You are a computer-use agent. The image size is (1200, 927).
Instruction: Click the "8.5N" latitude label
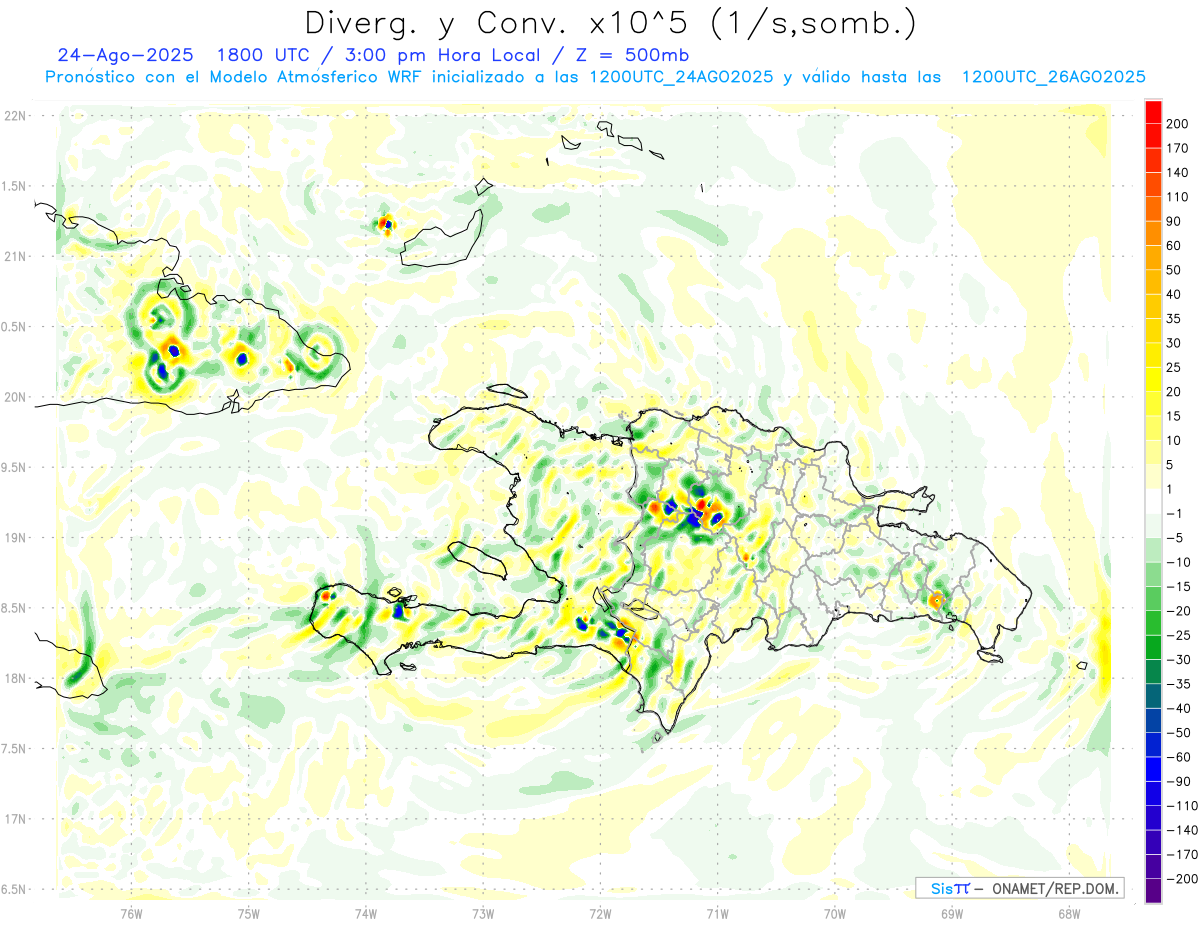pos(15,608)
